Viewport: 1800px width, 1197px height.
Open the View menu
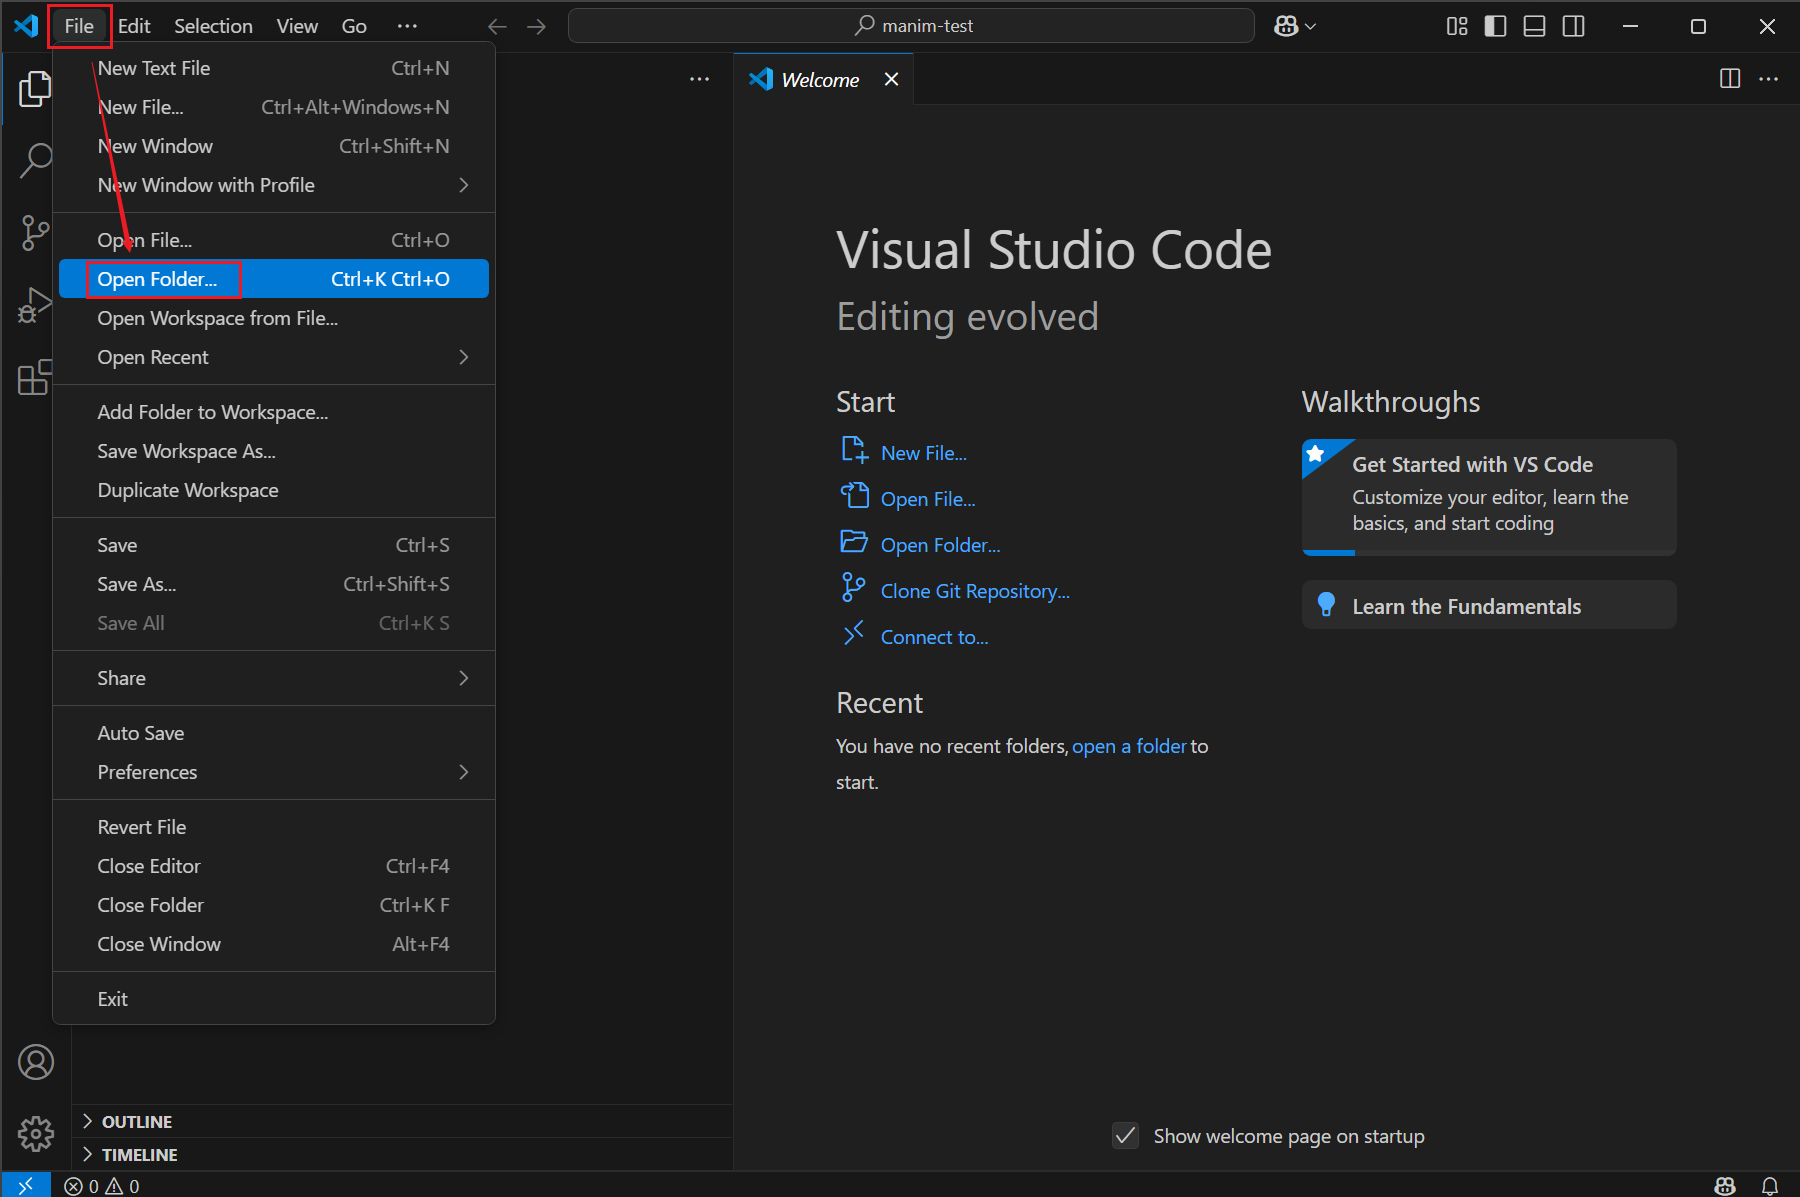[x=297, y=26]
